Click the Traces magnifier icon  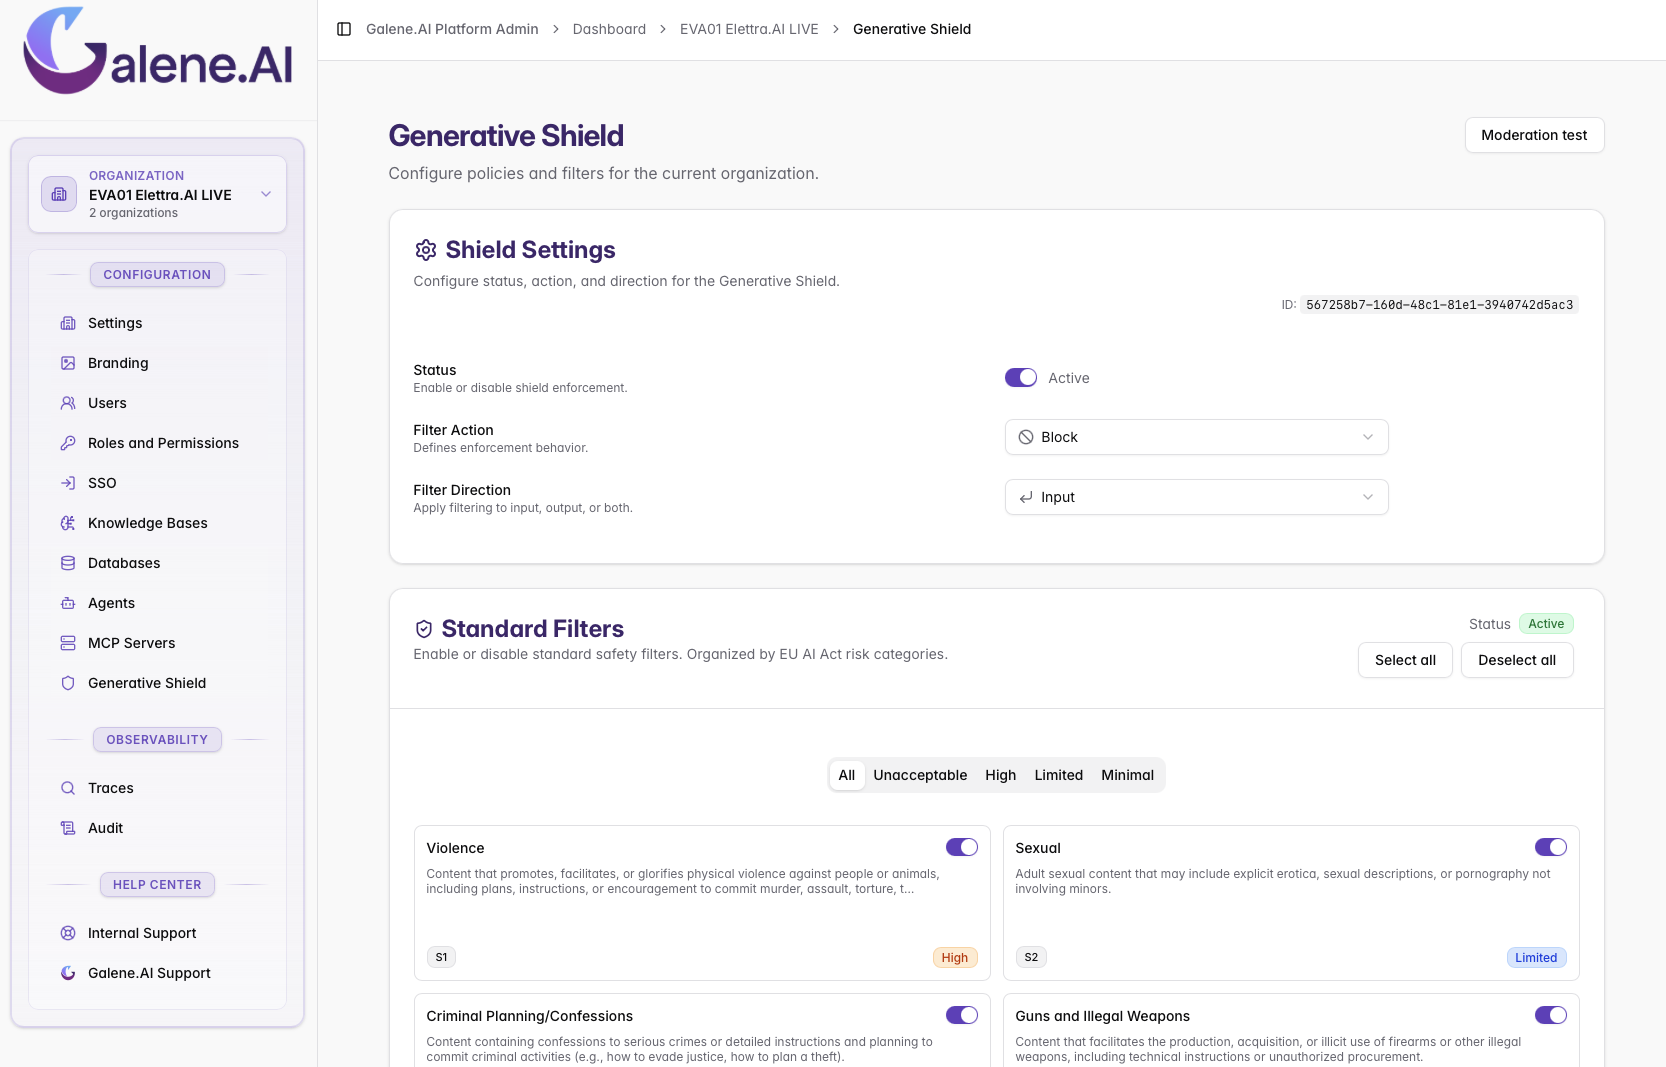point(68,788)
